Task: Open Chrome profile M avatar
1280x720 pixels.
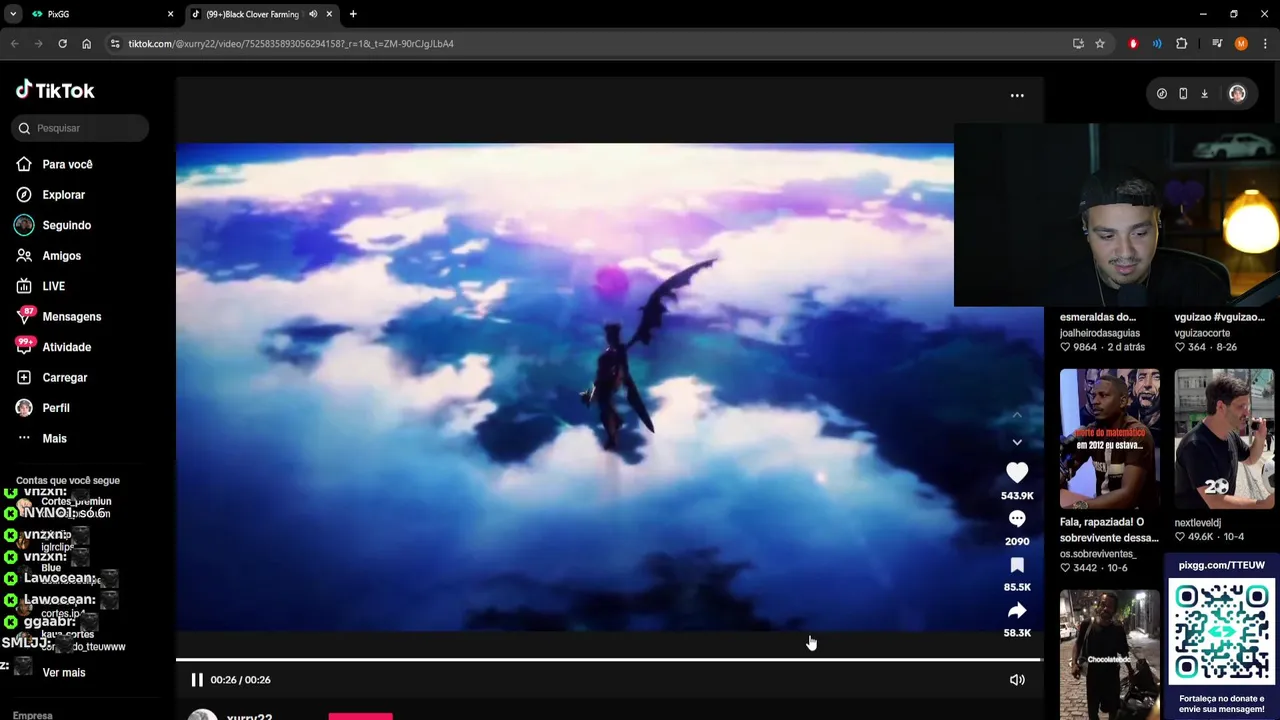Action: (1241, 44)
